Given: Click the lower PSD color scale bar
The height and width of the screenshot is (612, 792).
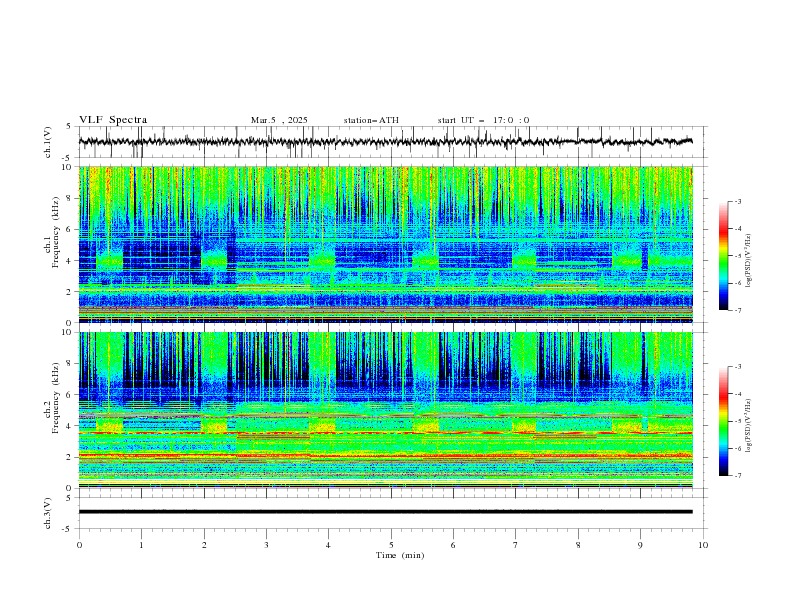Looking at the screenshot, I should point(723,421).
